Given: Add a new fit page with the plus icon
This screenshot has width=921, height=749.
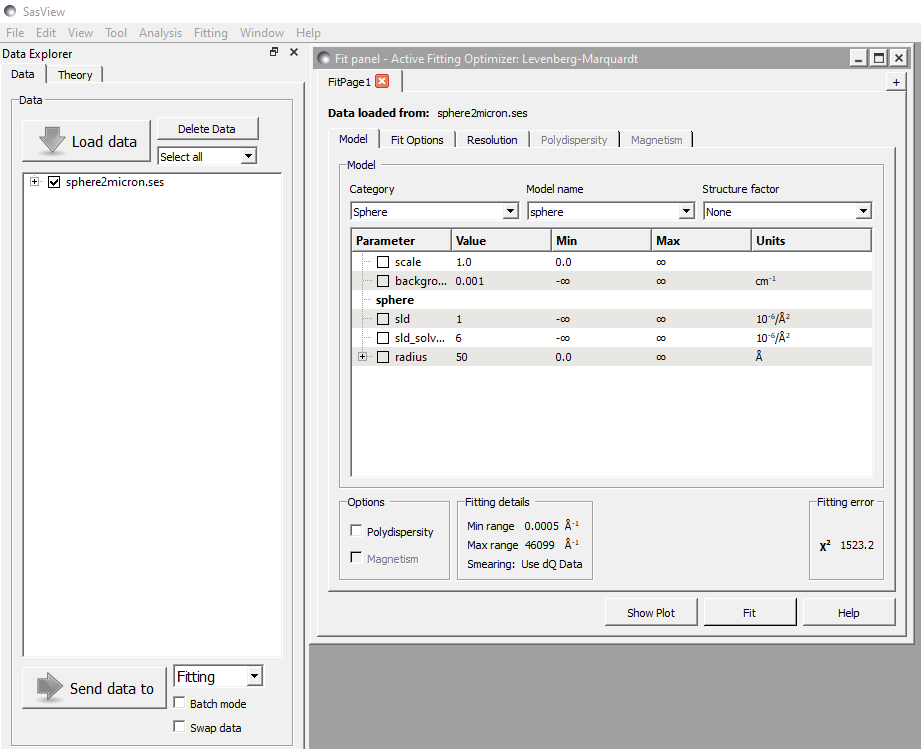Looking at the screenshot, I should point(896,82).
